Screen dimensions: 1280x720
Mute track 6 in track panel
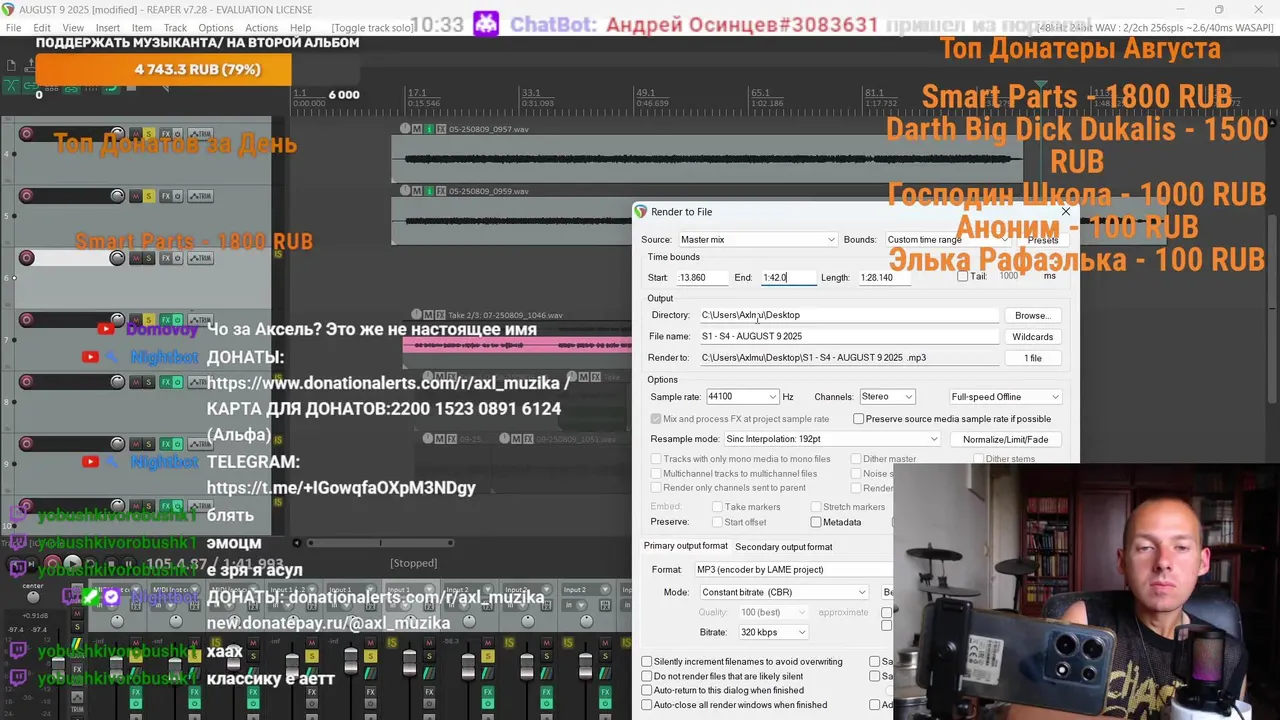[x=135, y=258]
